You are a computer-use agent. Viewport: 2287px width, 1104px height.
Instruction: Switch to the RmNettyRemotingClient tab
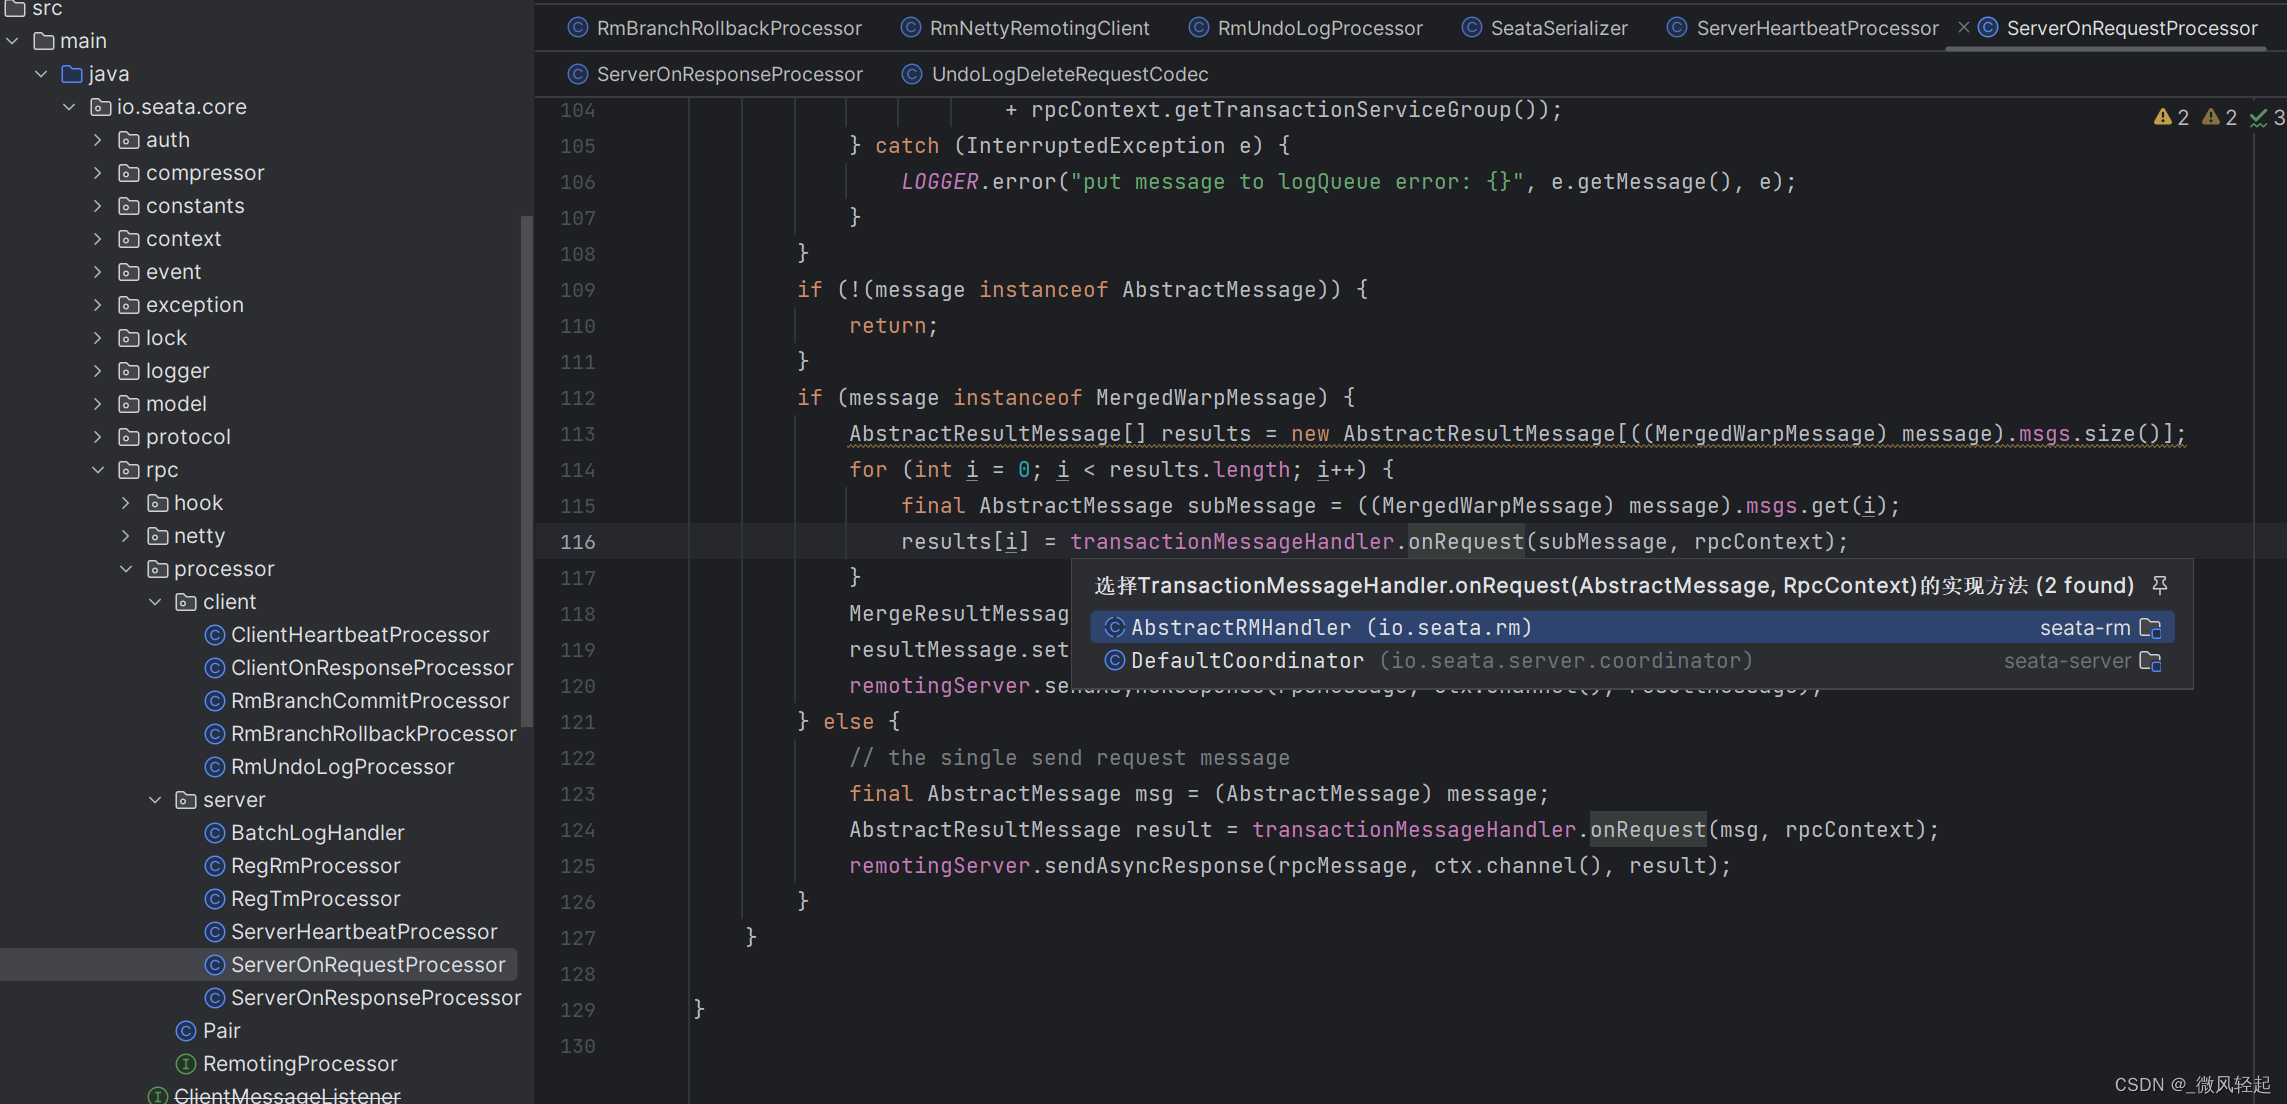1025,28
